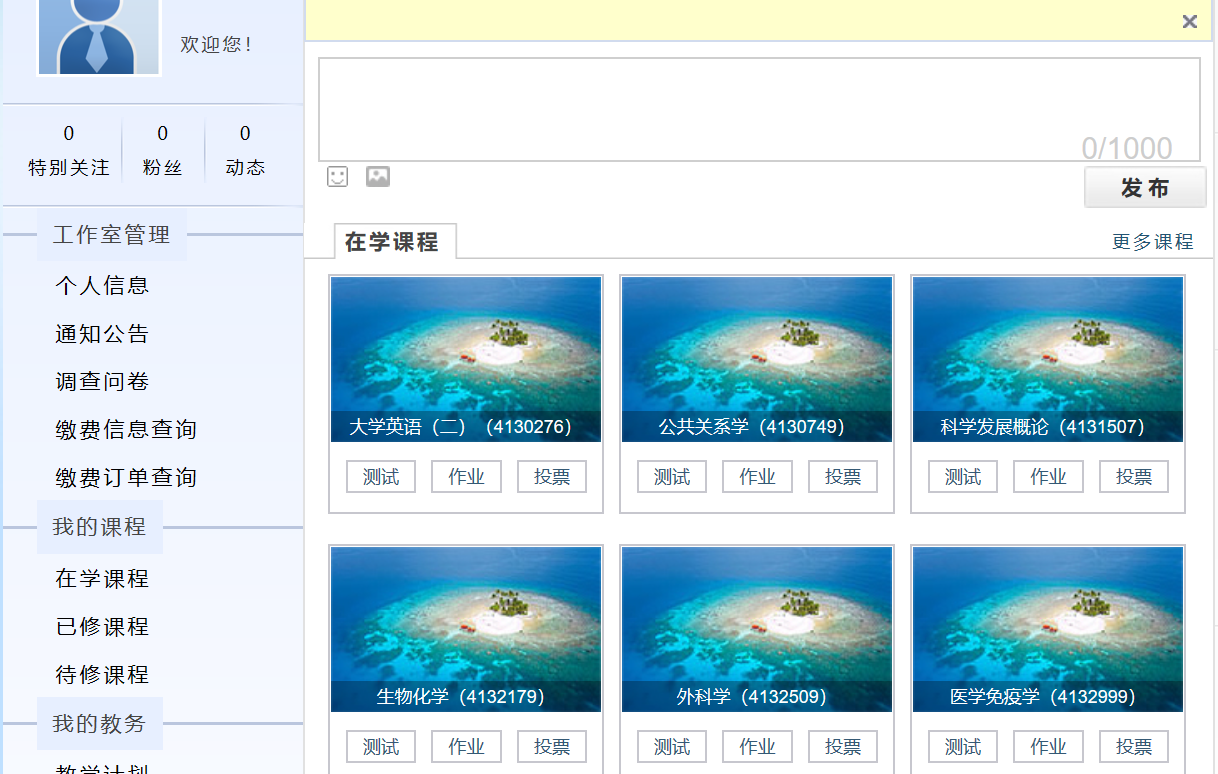The image size is (1218, 774).
Task: Close the yellow notification banner
Action: [1189, 21]
